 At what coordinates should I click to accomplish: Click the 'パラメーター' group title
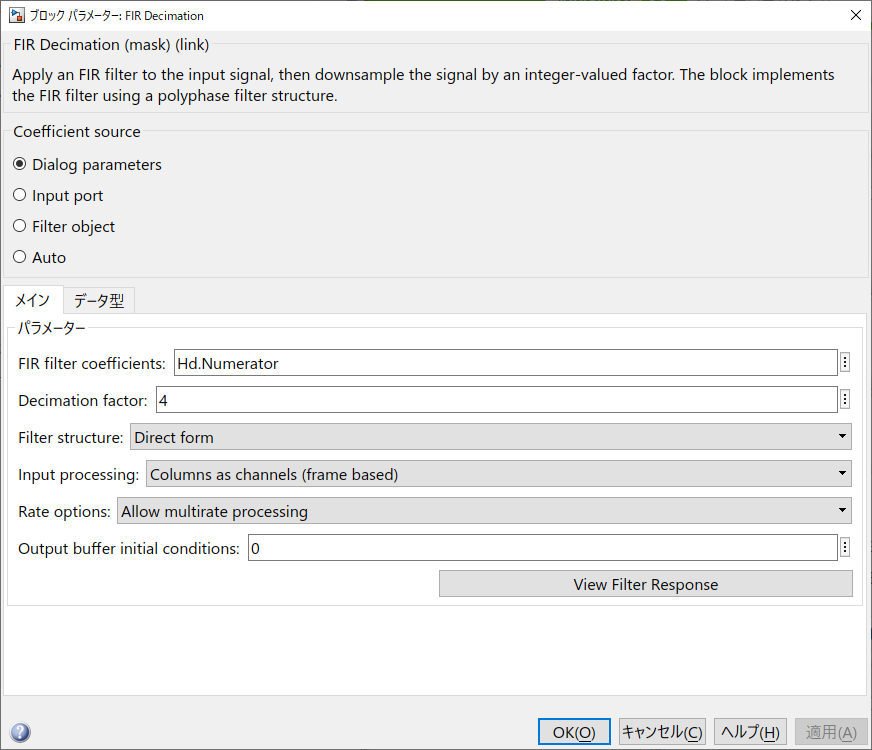51,328
